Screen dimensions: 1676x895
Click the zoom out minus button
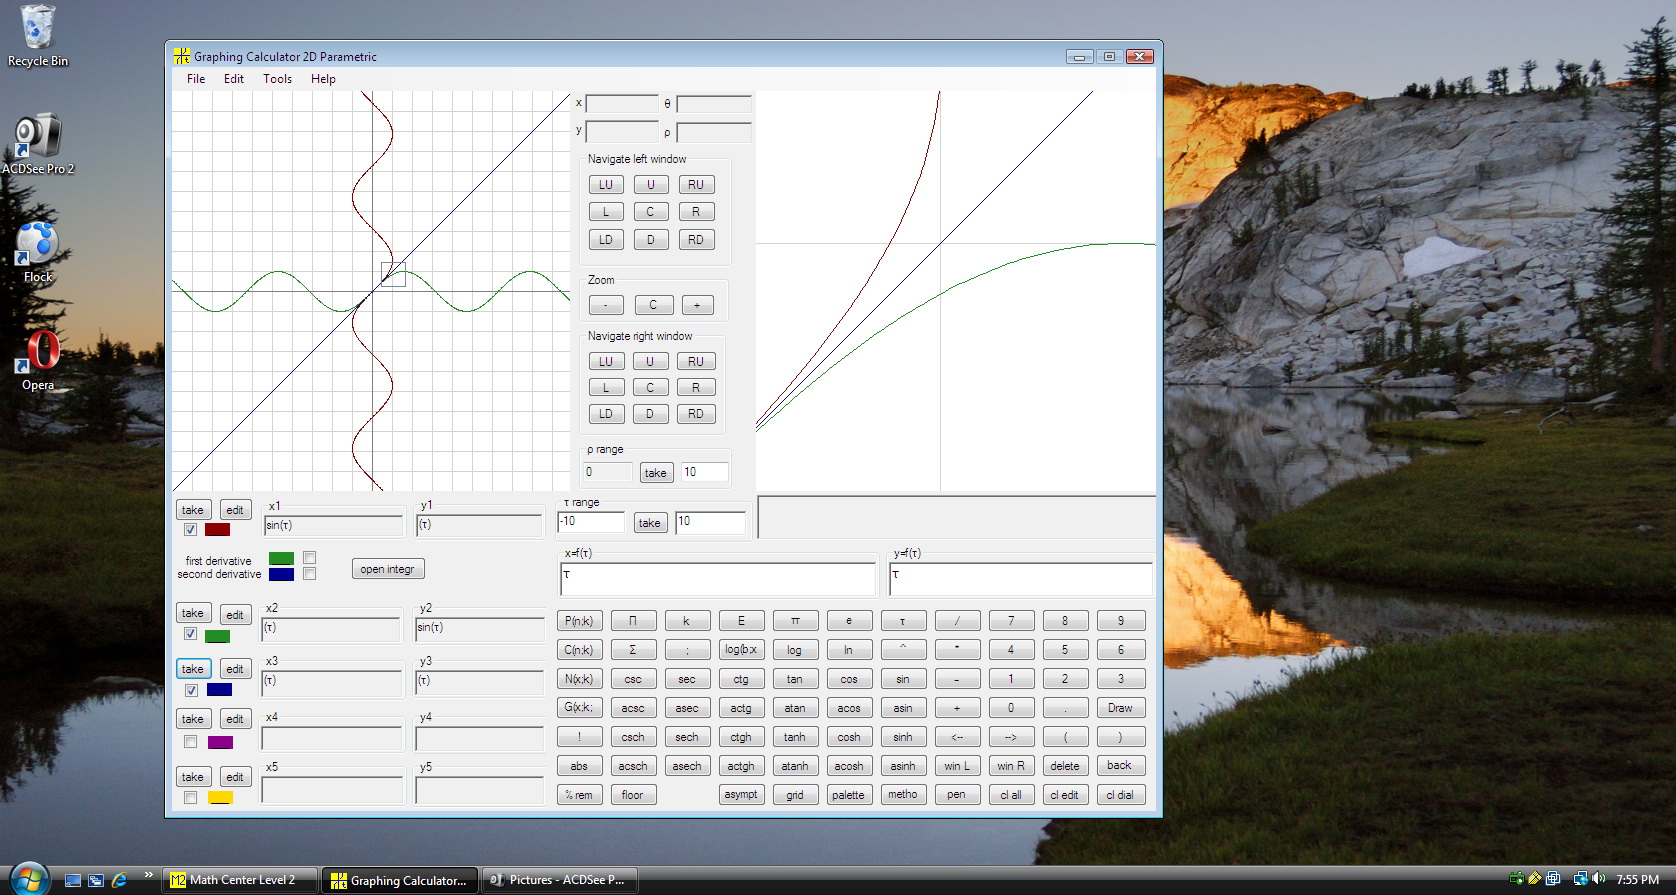[606, 305]
